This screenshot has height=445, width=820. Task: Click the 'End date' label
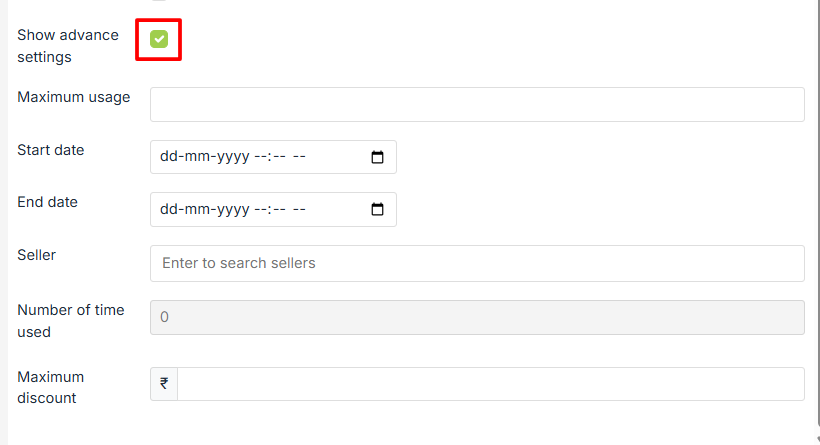pyautogui.click(x=47, y=202)
